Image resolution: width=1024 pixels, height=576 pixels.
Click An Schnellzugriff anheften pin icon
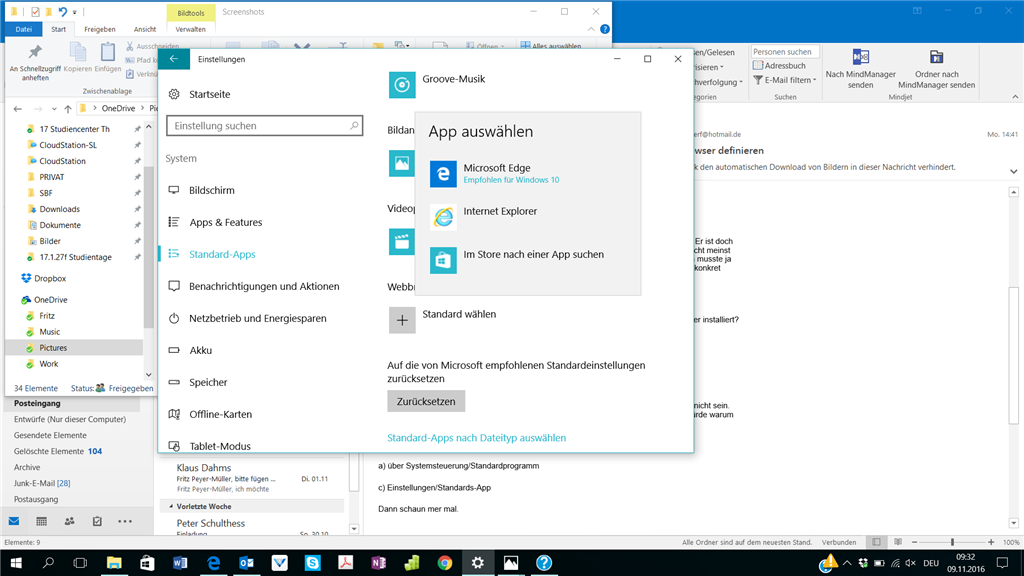(x=35, y=52)
